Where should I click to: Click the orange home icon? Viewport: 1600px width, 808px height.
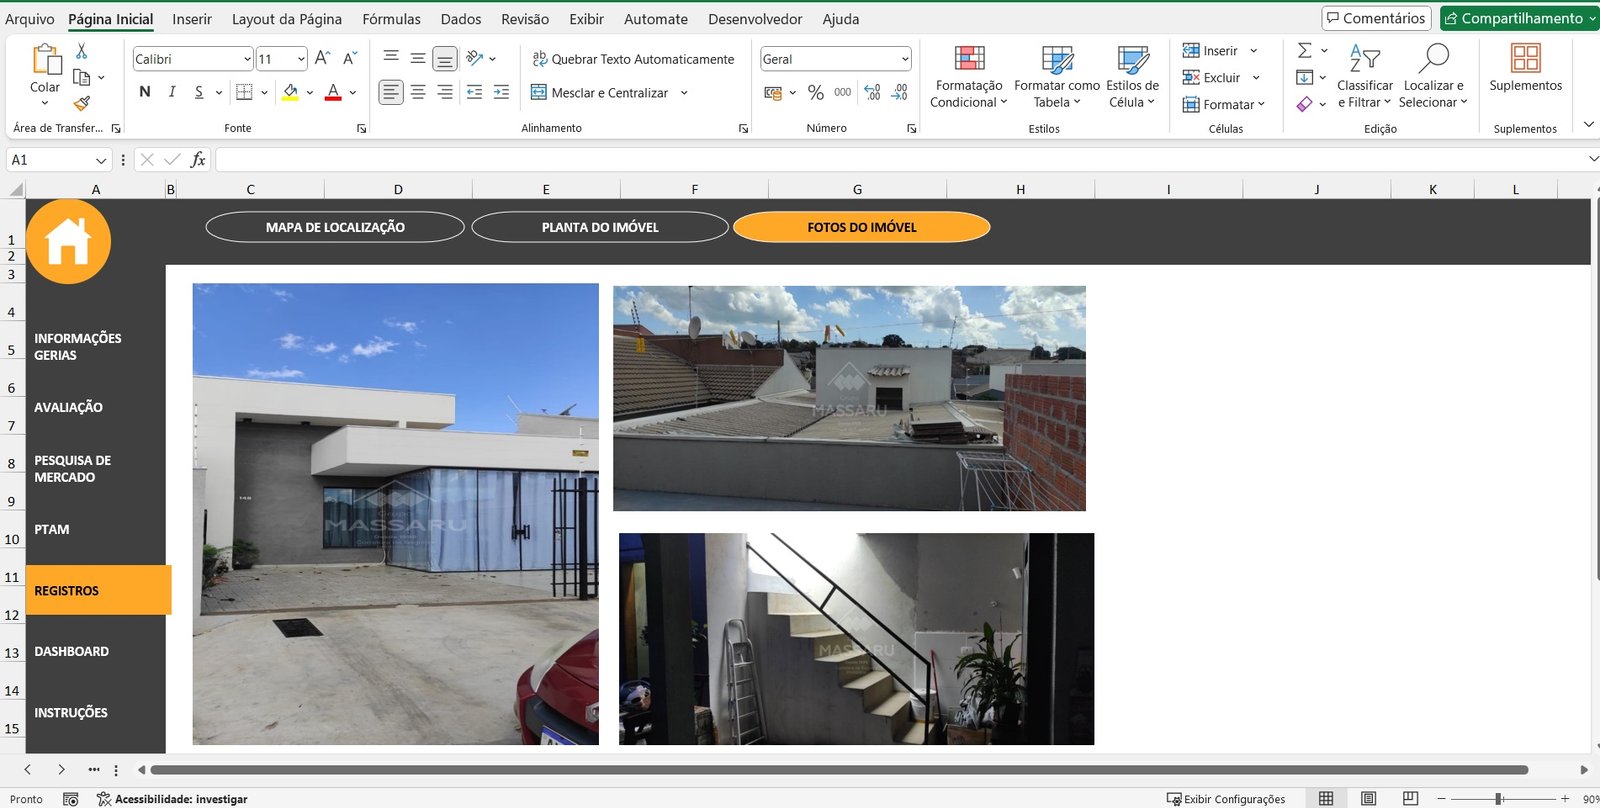point(68,241)
